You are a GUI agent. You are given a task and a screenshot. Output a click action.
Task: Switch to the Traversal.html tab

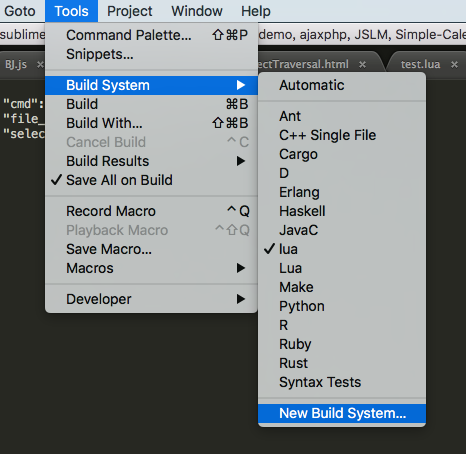click(303, 64)
